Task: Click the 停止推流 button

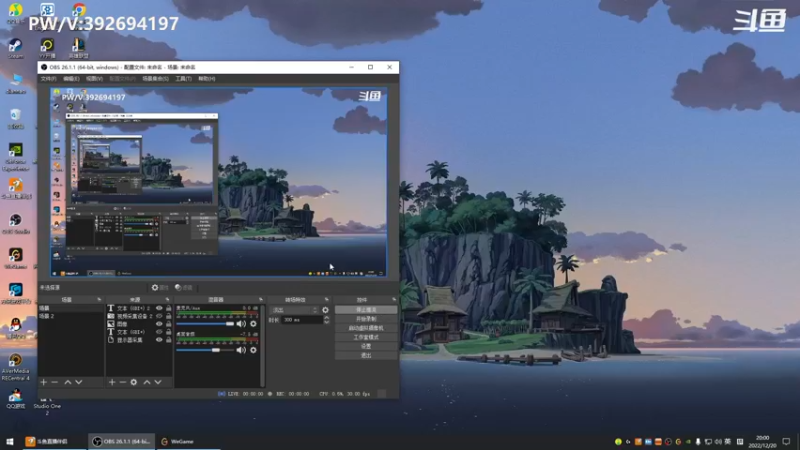Action: pyautogui.click(x=366, y=310)
